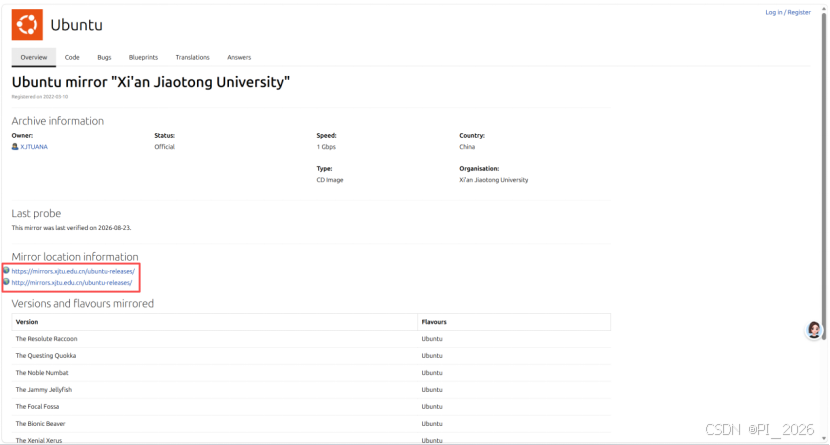Click the Mirror location information heading
The image size is (830, 445).
point(75,257)
